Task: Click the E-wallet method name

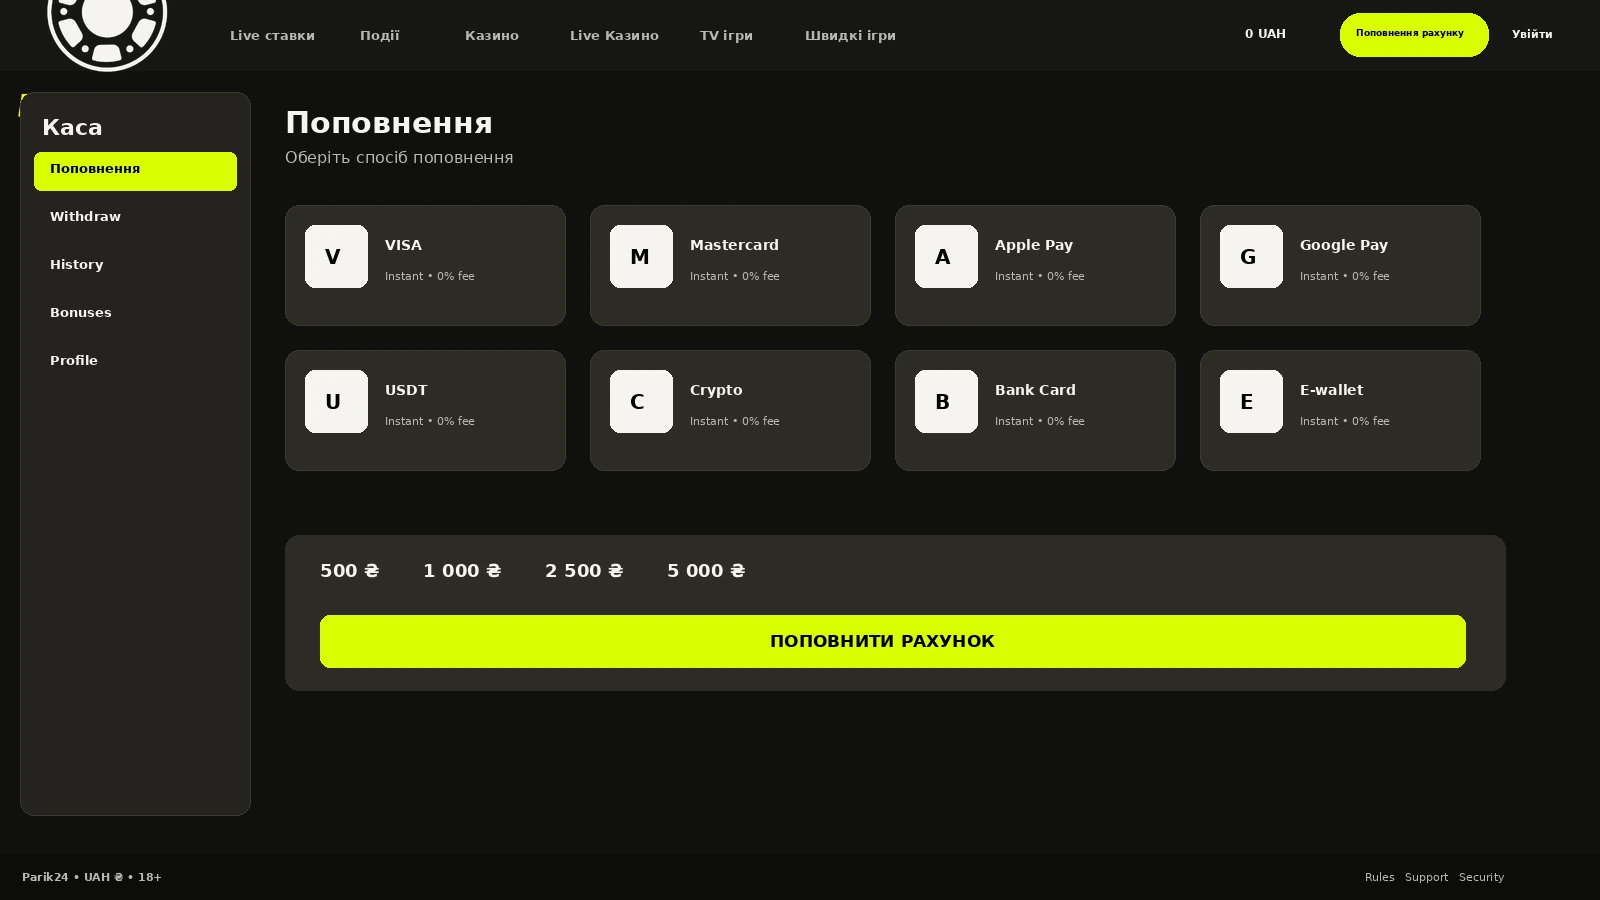Action: click(1331, 390)
